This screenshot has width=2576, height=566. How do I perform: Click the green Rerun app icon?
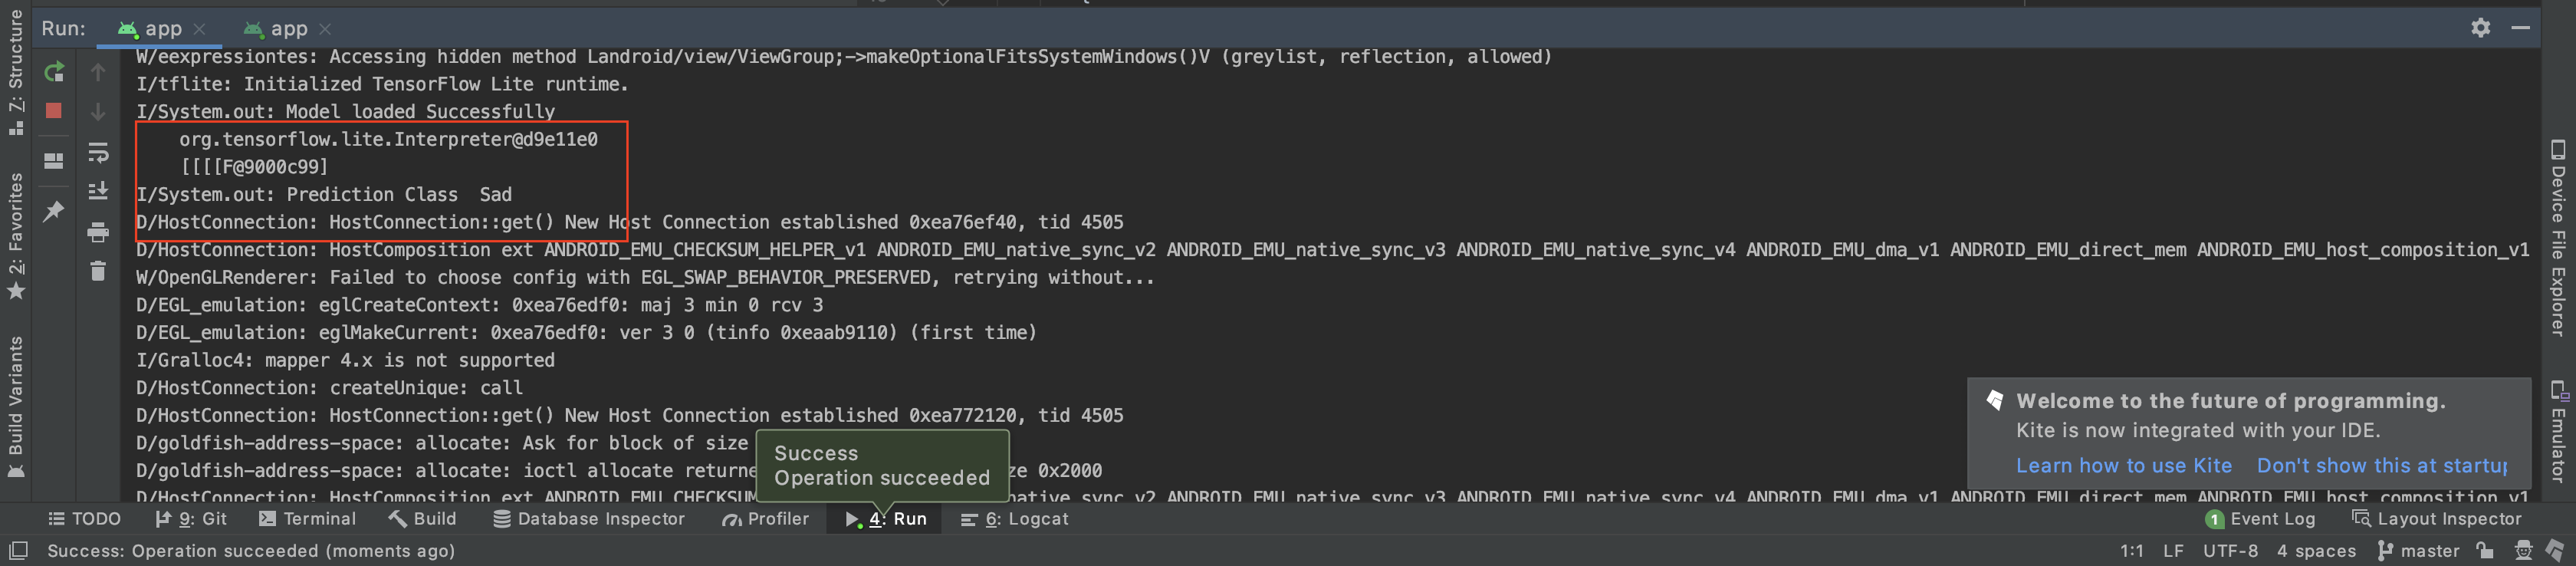54,72
